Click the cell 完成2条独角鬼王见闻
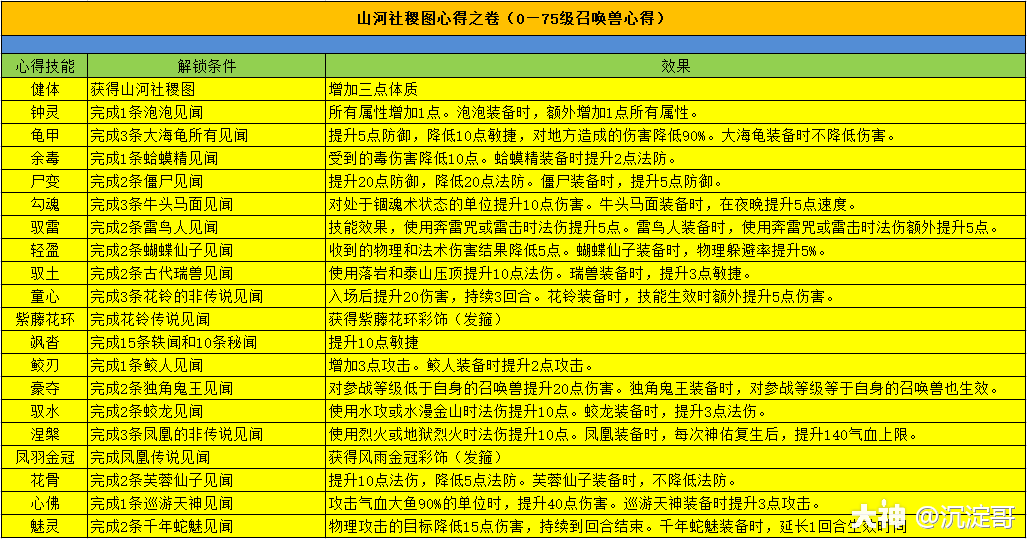This screenshot has width=1027, height=539. tap(206, 388)
